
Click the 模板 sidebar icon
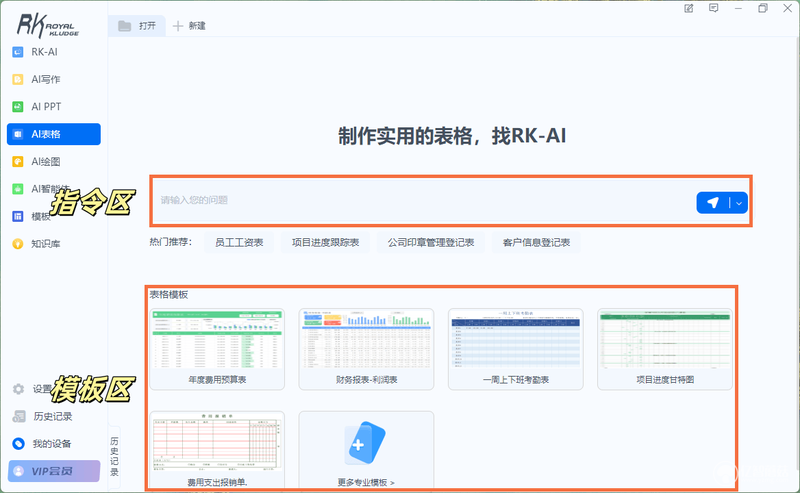click(18, 216)
